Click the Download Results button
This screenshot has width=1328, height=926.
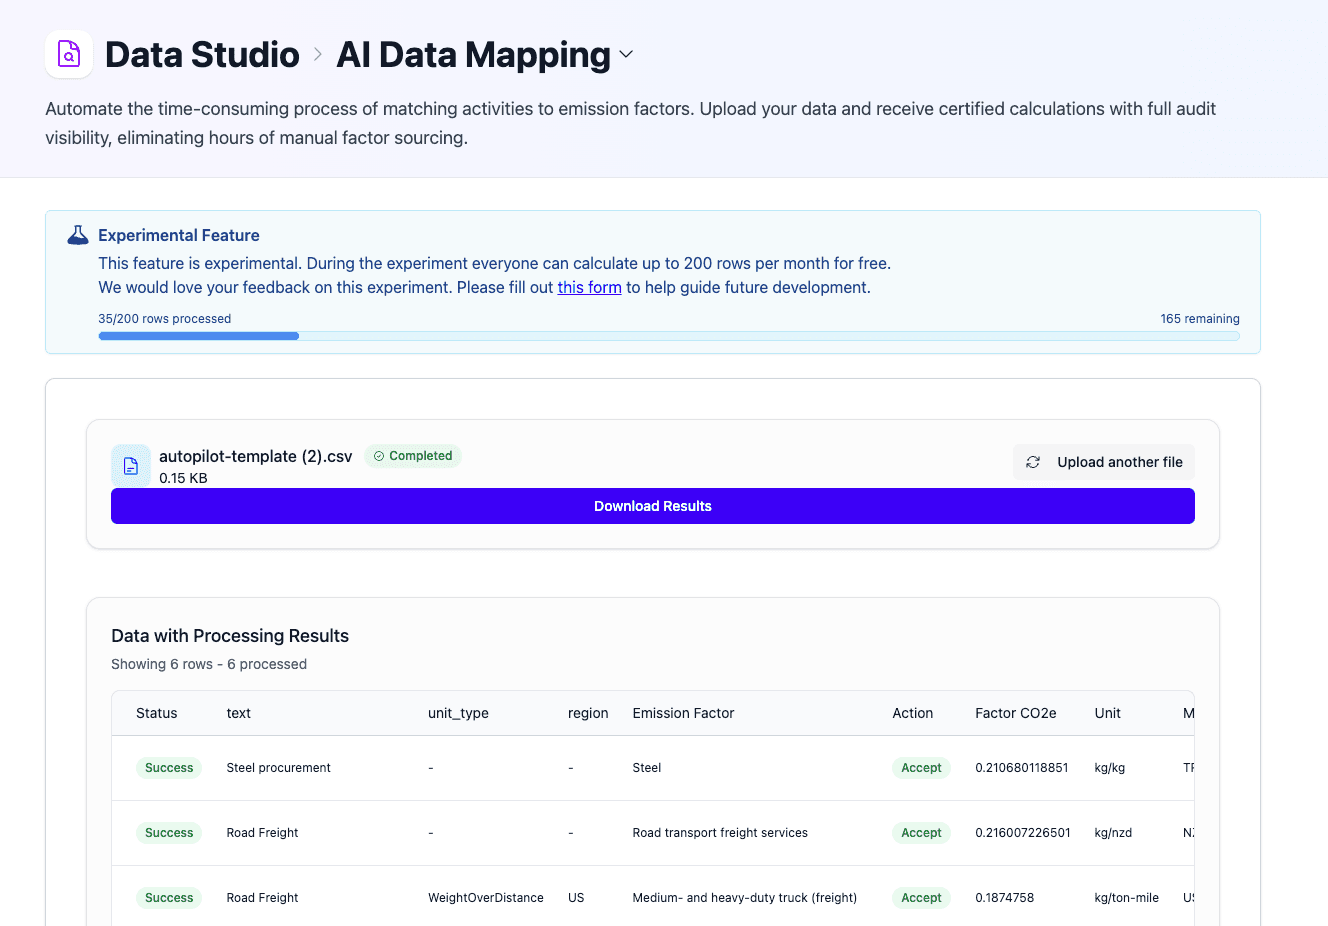653,506
